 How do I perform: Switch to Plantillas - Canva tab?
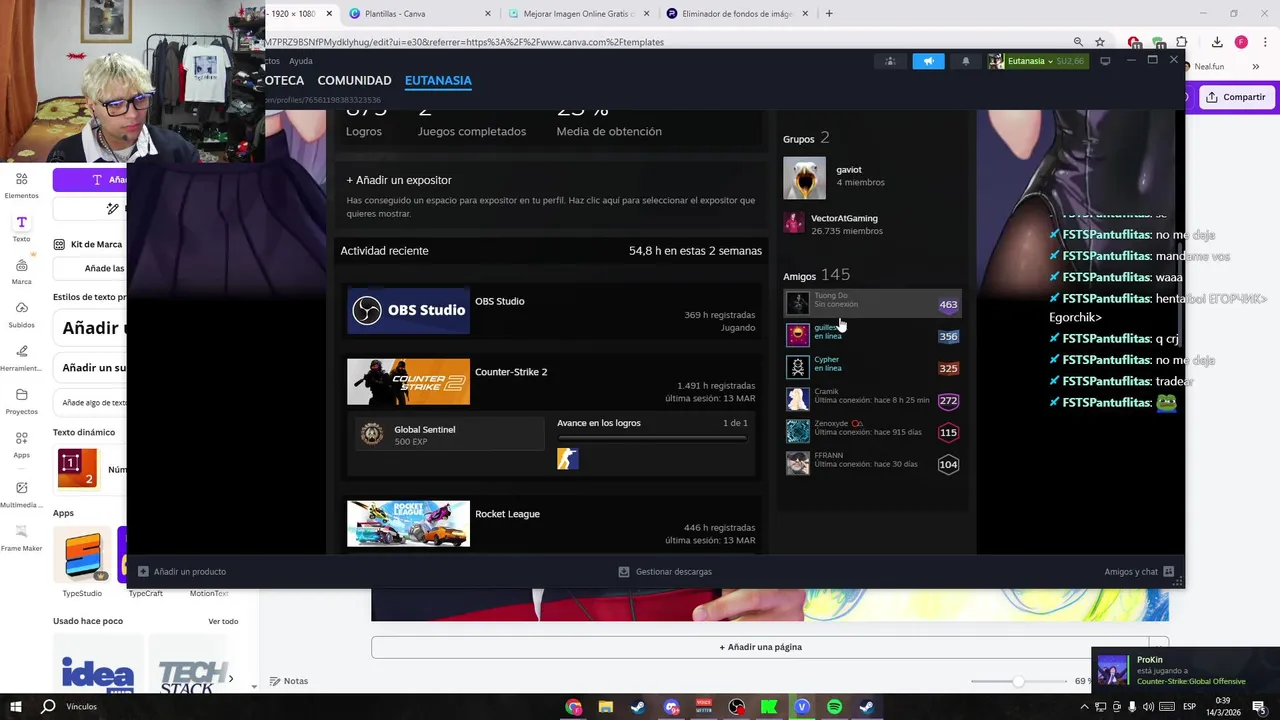[420, 14]
